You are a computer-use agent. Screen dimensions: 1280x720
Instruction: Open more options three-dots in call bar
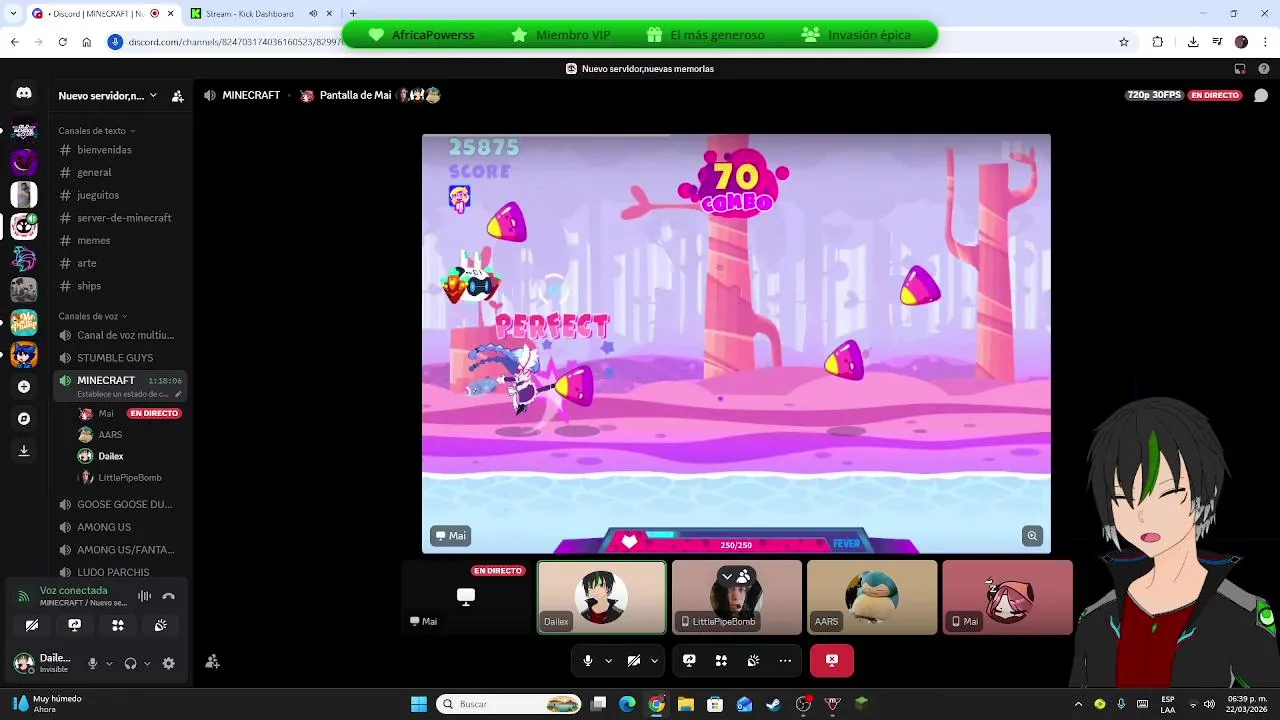tap(785, 660)
